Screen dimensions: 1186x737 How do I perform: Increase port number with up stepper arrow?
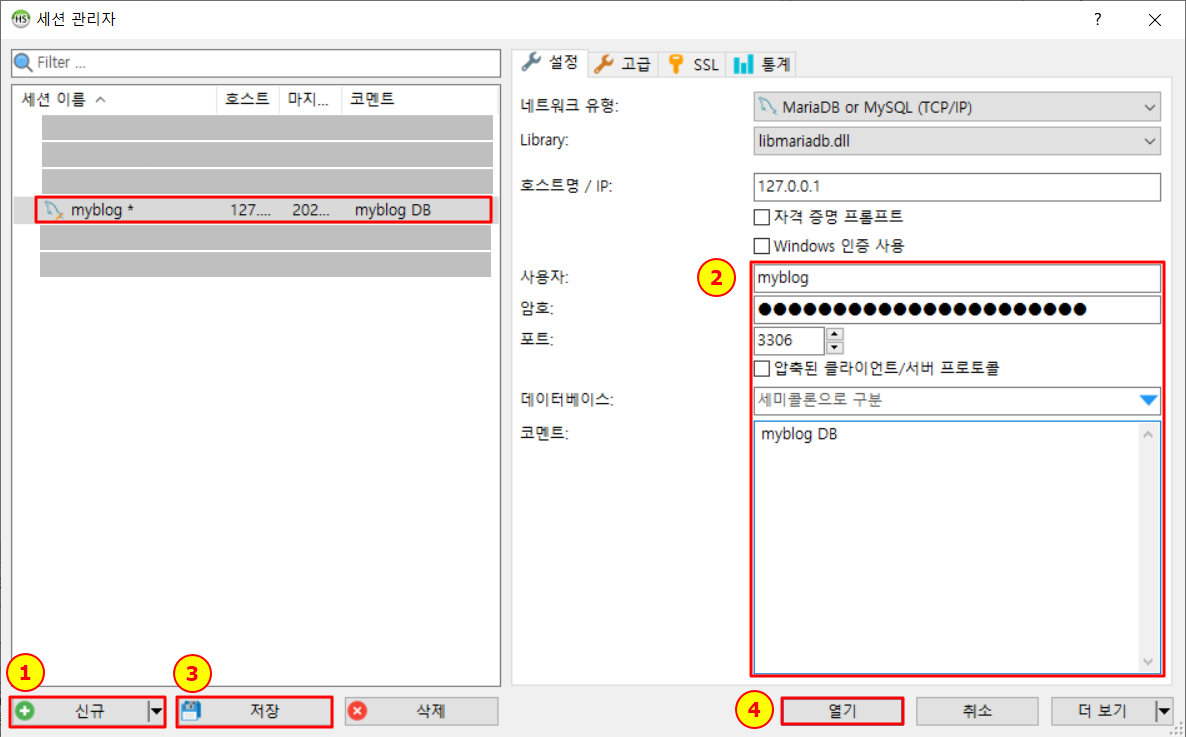tap(836, 334)
